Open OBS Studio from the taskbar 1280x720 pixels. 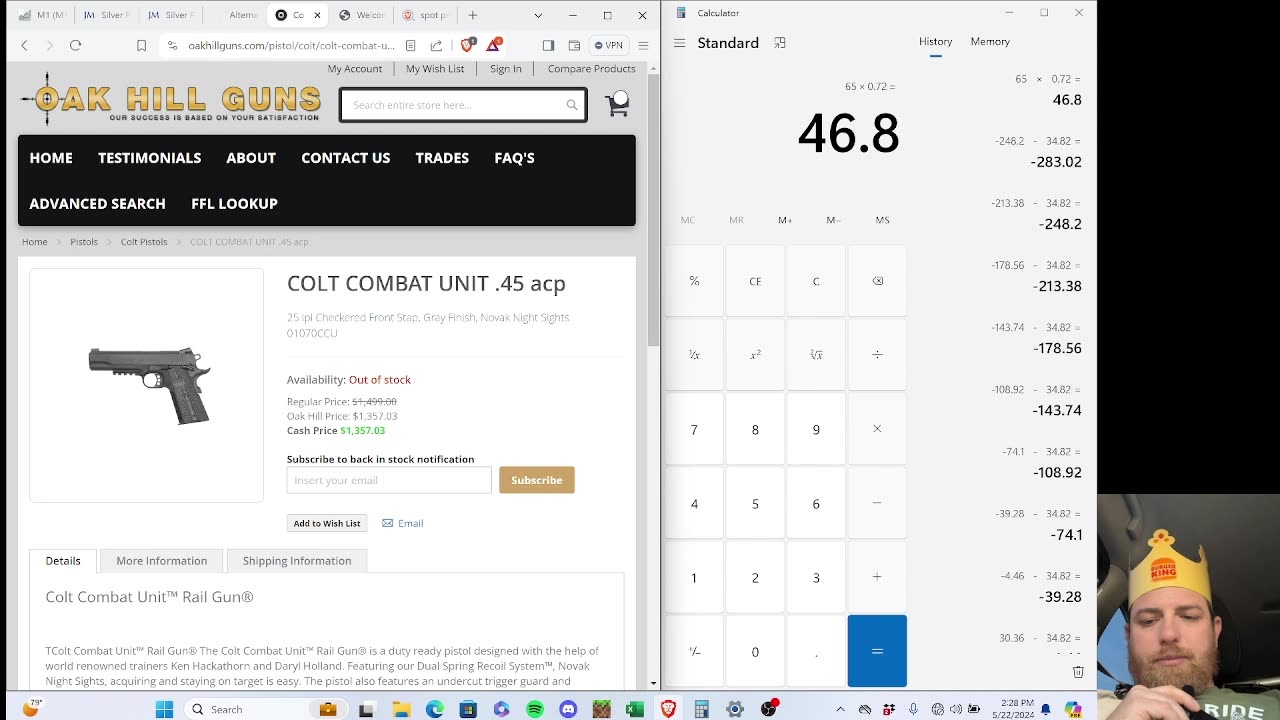[768, 709]
